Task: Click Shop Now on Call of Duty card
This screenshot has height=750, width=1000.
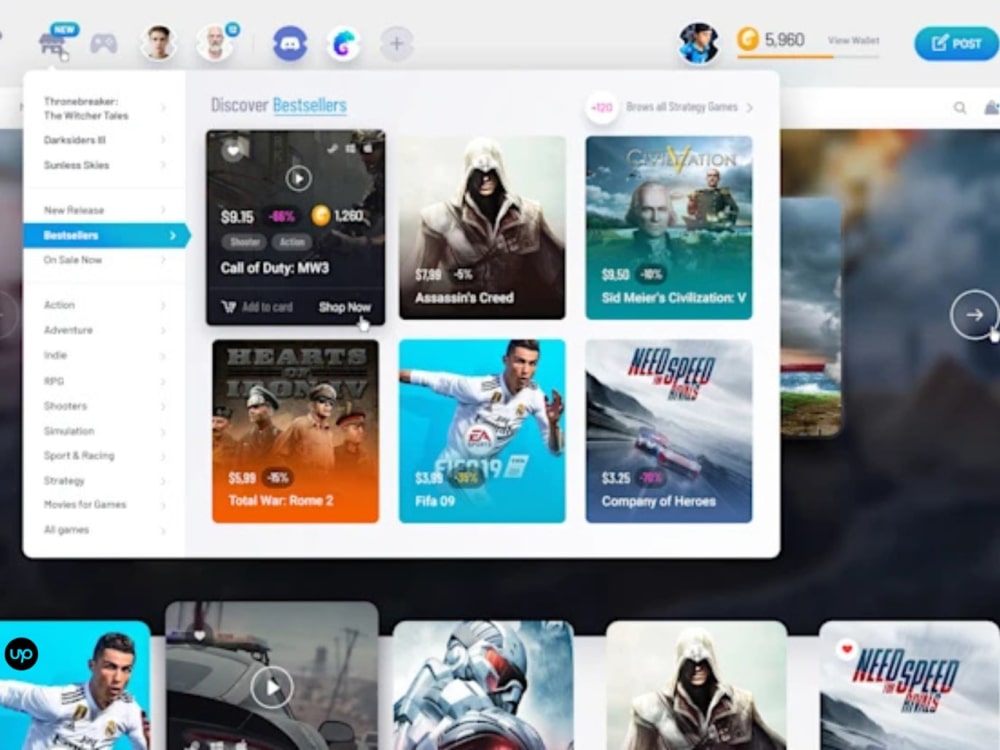Action: pos(344,307)
